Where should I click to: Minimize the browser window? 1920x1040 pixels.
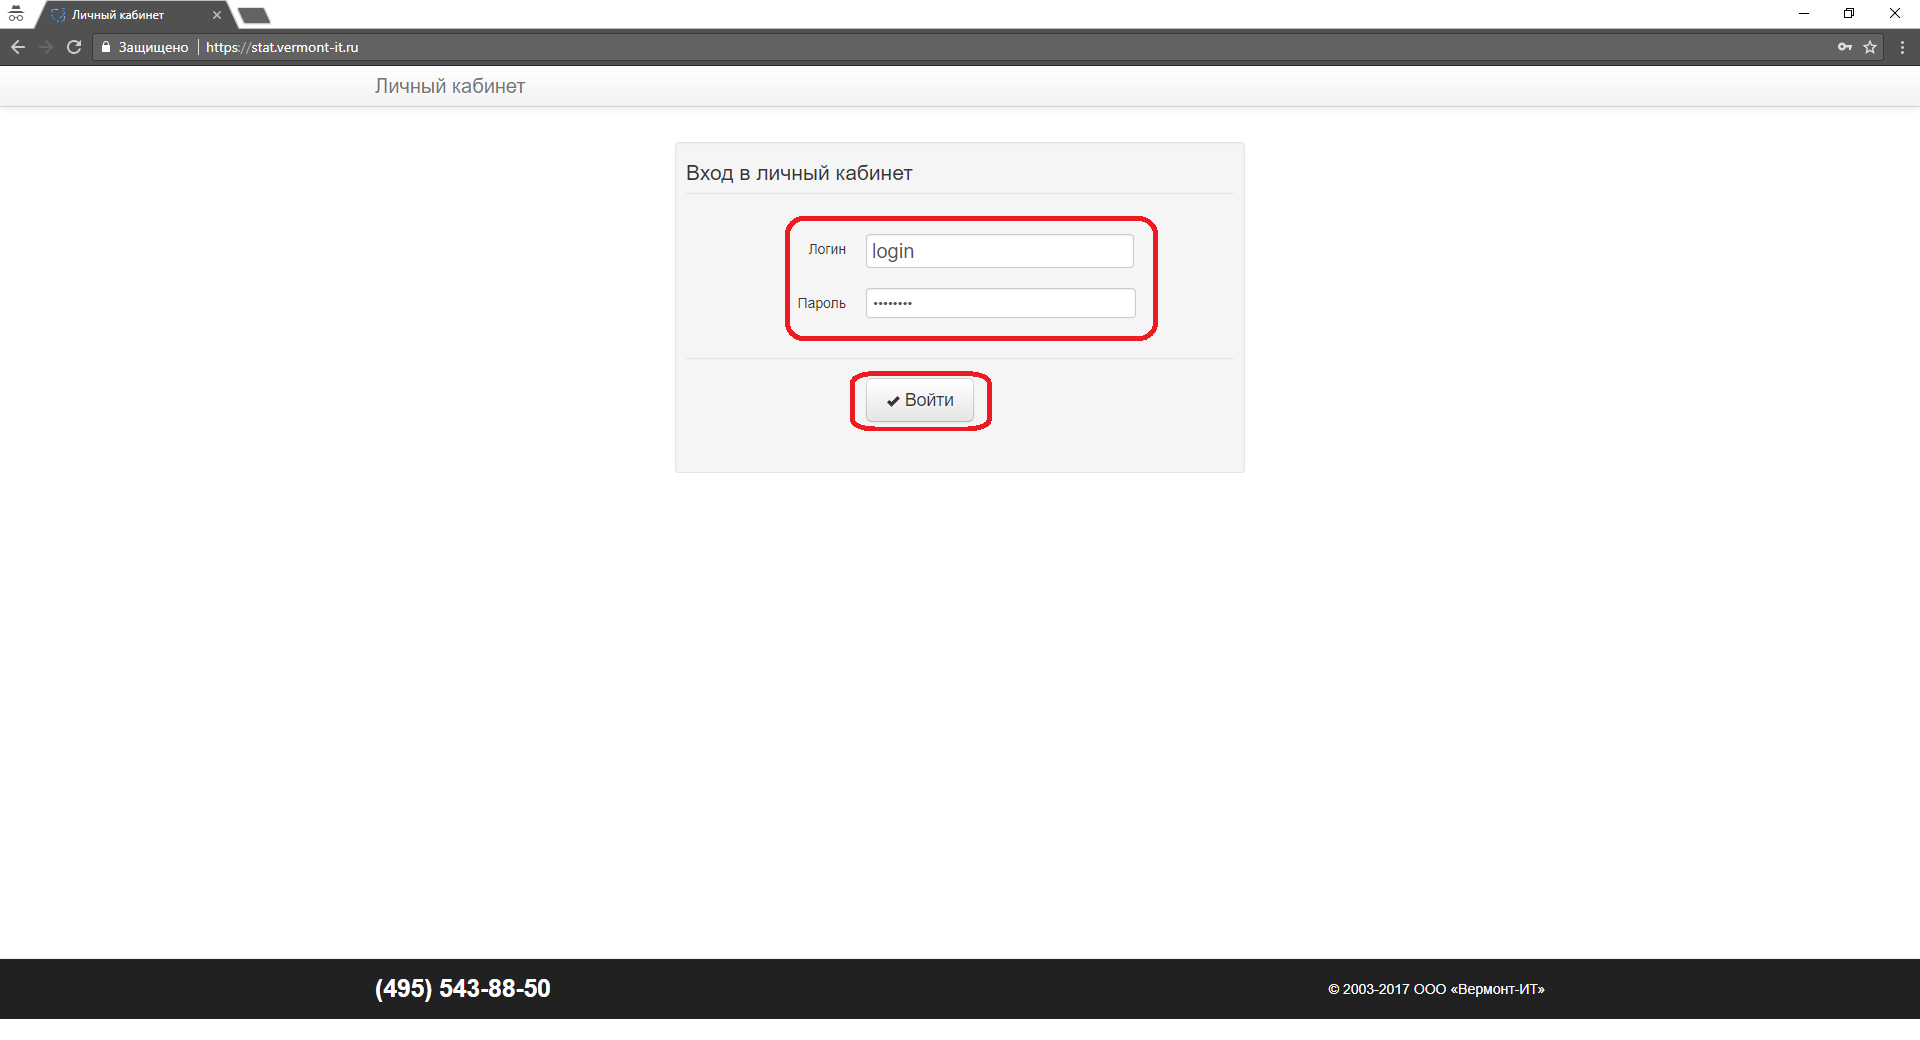pyautogui.click(x=1804, y=14)
